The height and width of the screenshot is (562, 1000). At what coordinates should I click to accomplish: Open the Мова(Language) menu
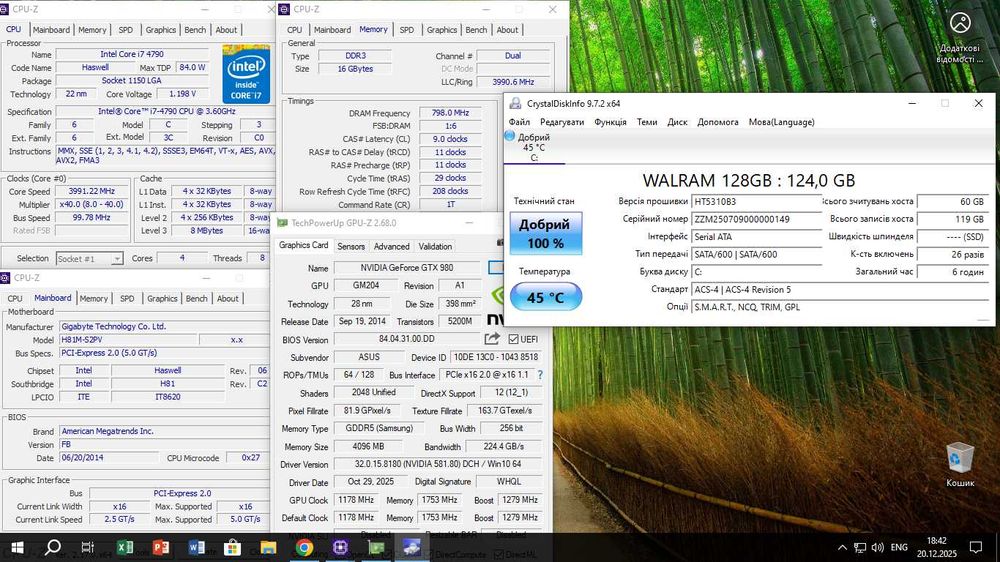point(781,122)
